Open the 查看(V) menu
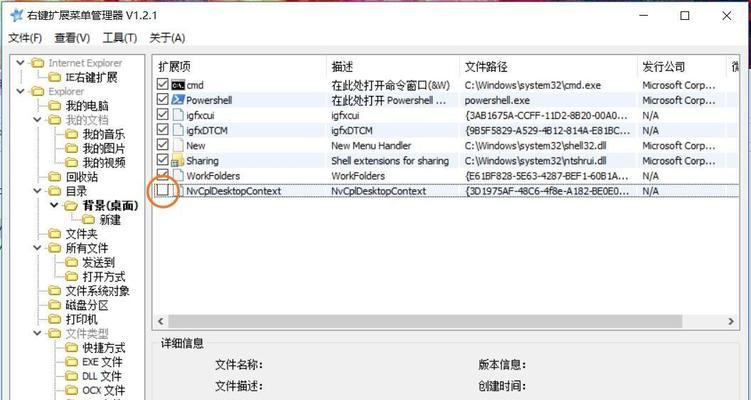The width and height of the screenshot is (751, 400). 72,38
